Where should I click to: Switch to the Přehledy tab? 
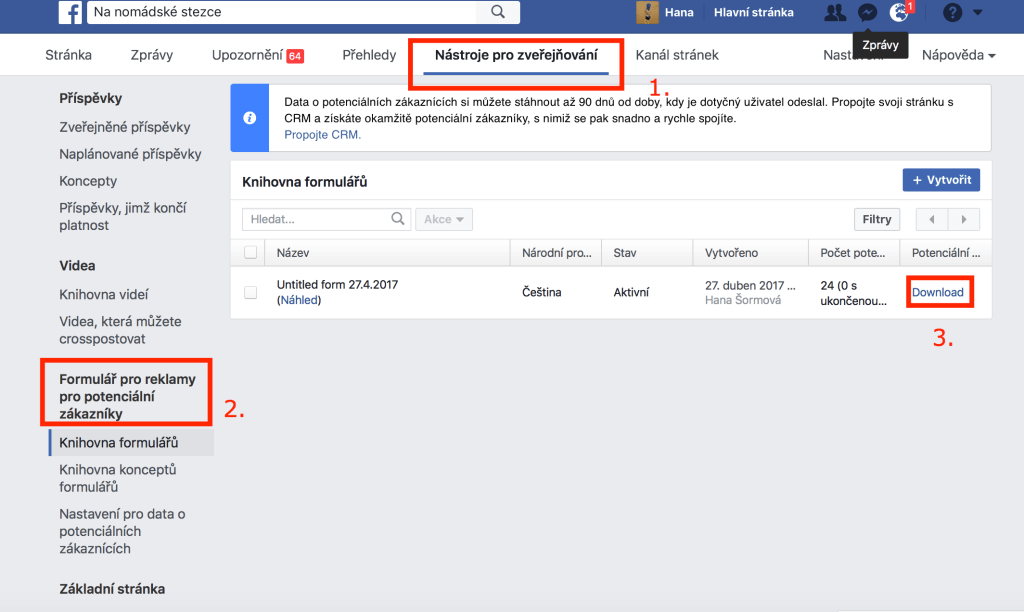(x=368, y=55)
